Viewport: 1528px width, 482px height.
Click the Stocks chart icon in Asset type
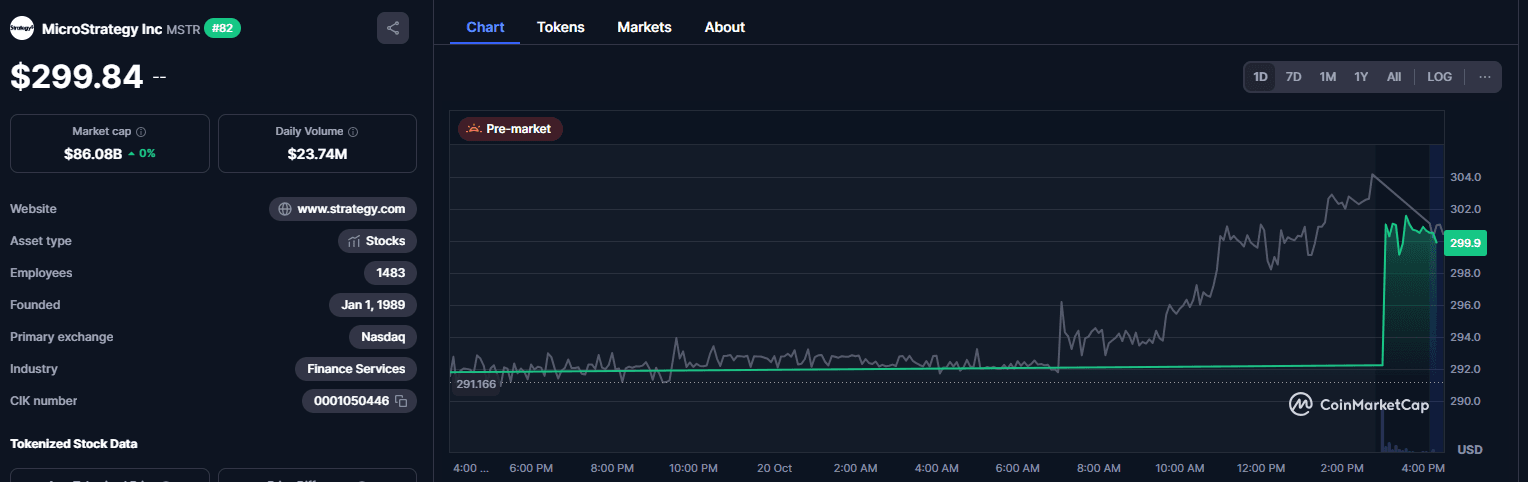(353, 241)
